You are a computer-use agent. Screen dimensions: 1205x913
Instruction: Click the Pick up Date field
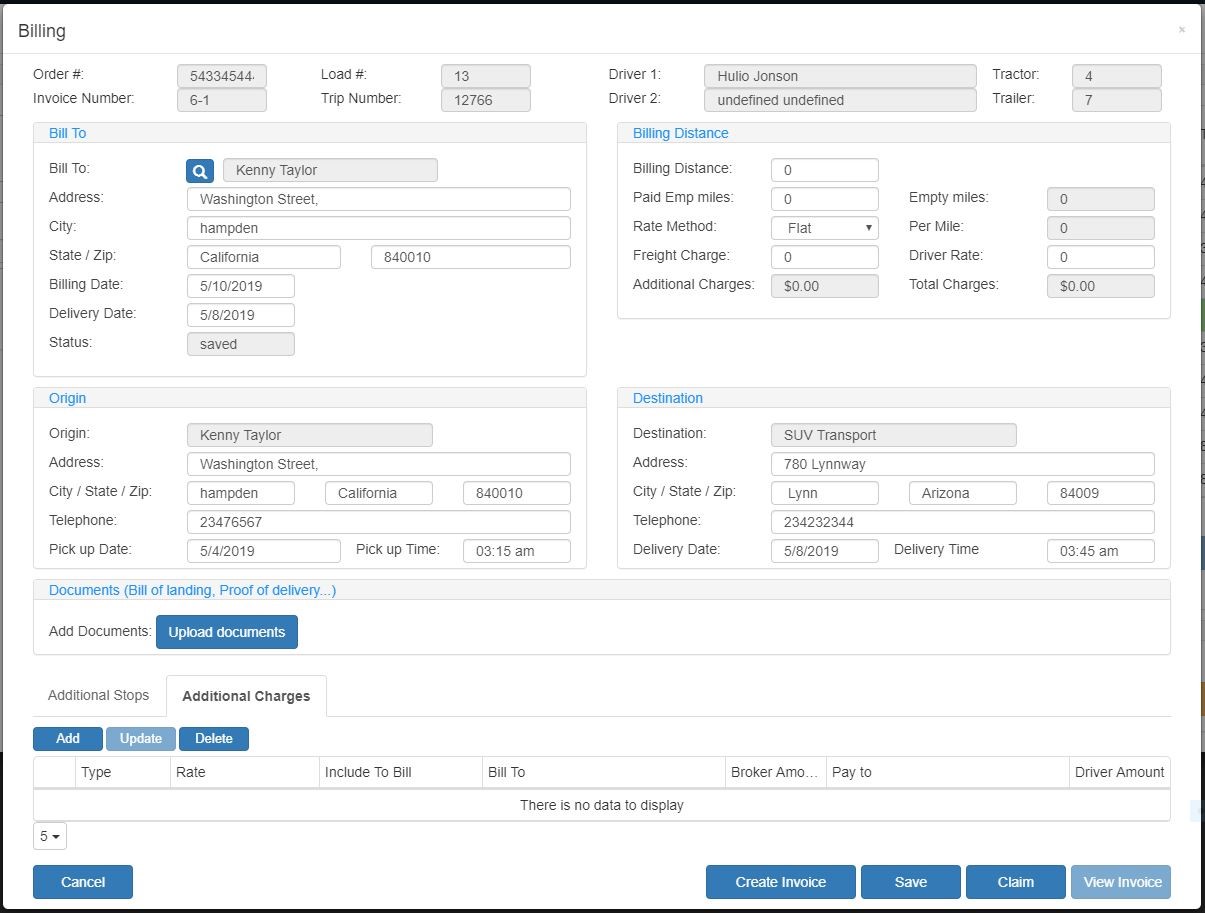click(x=264, y=551)
